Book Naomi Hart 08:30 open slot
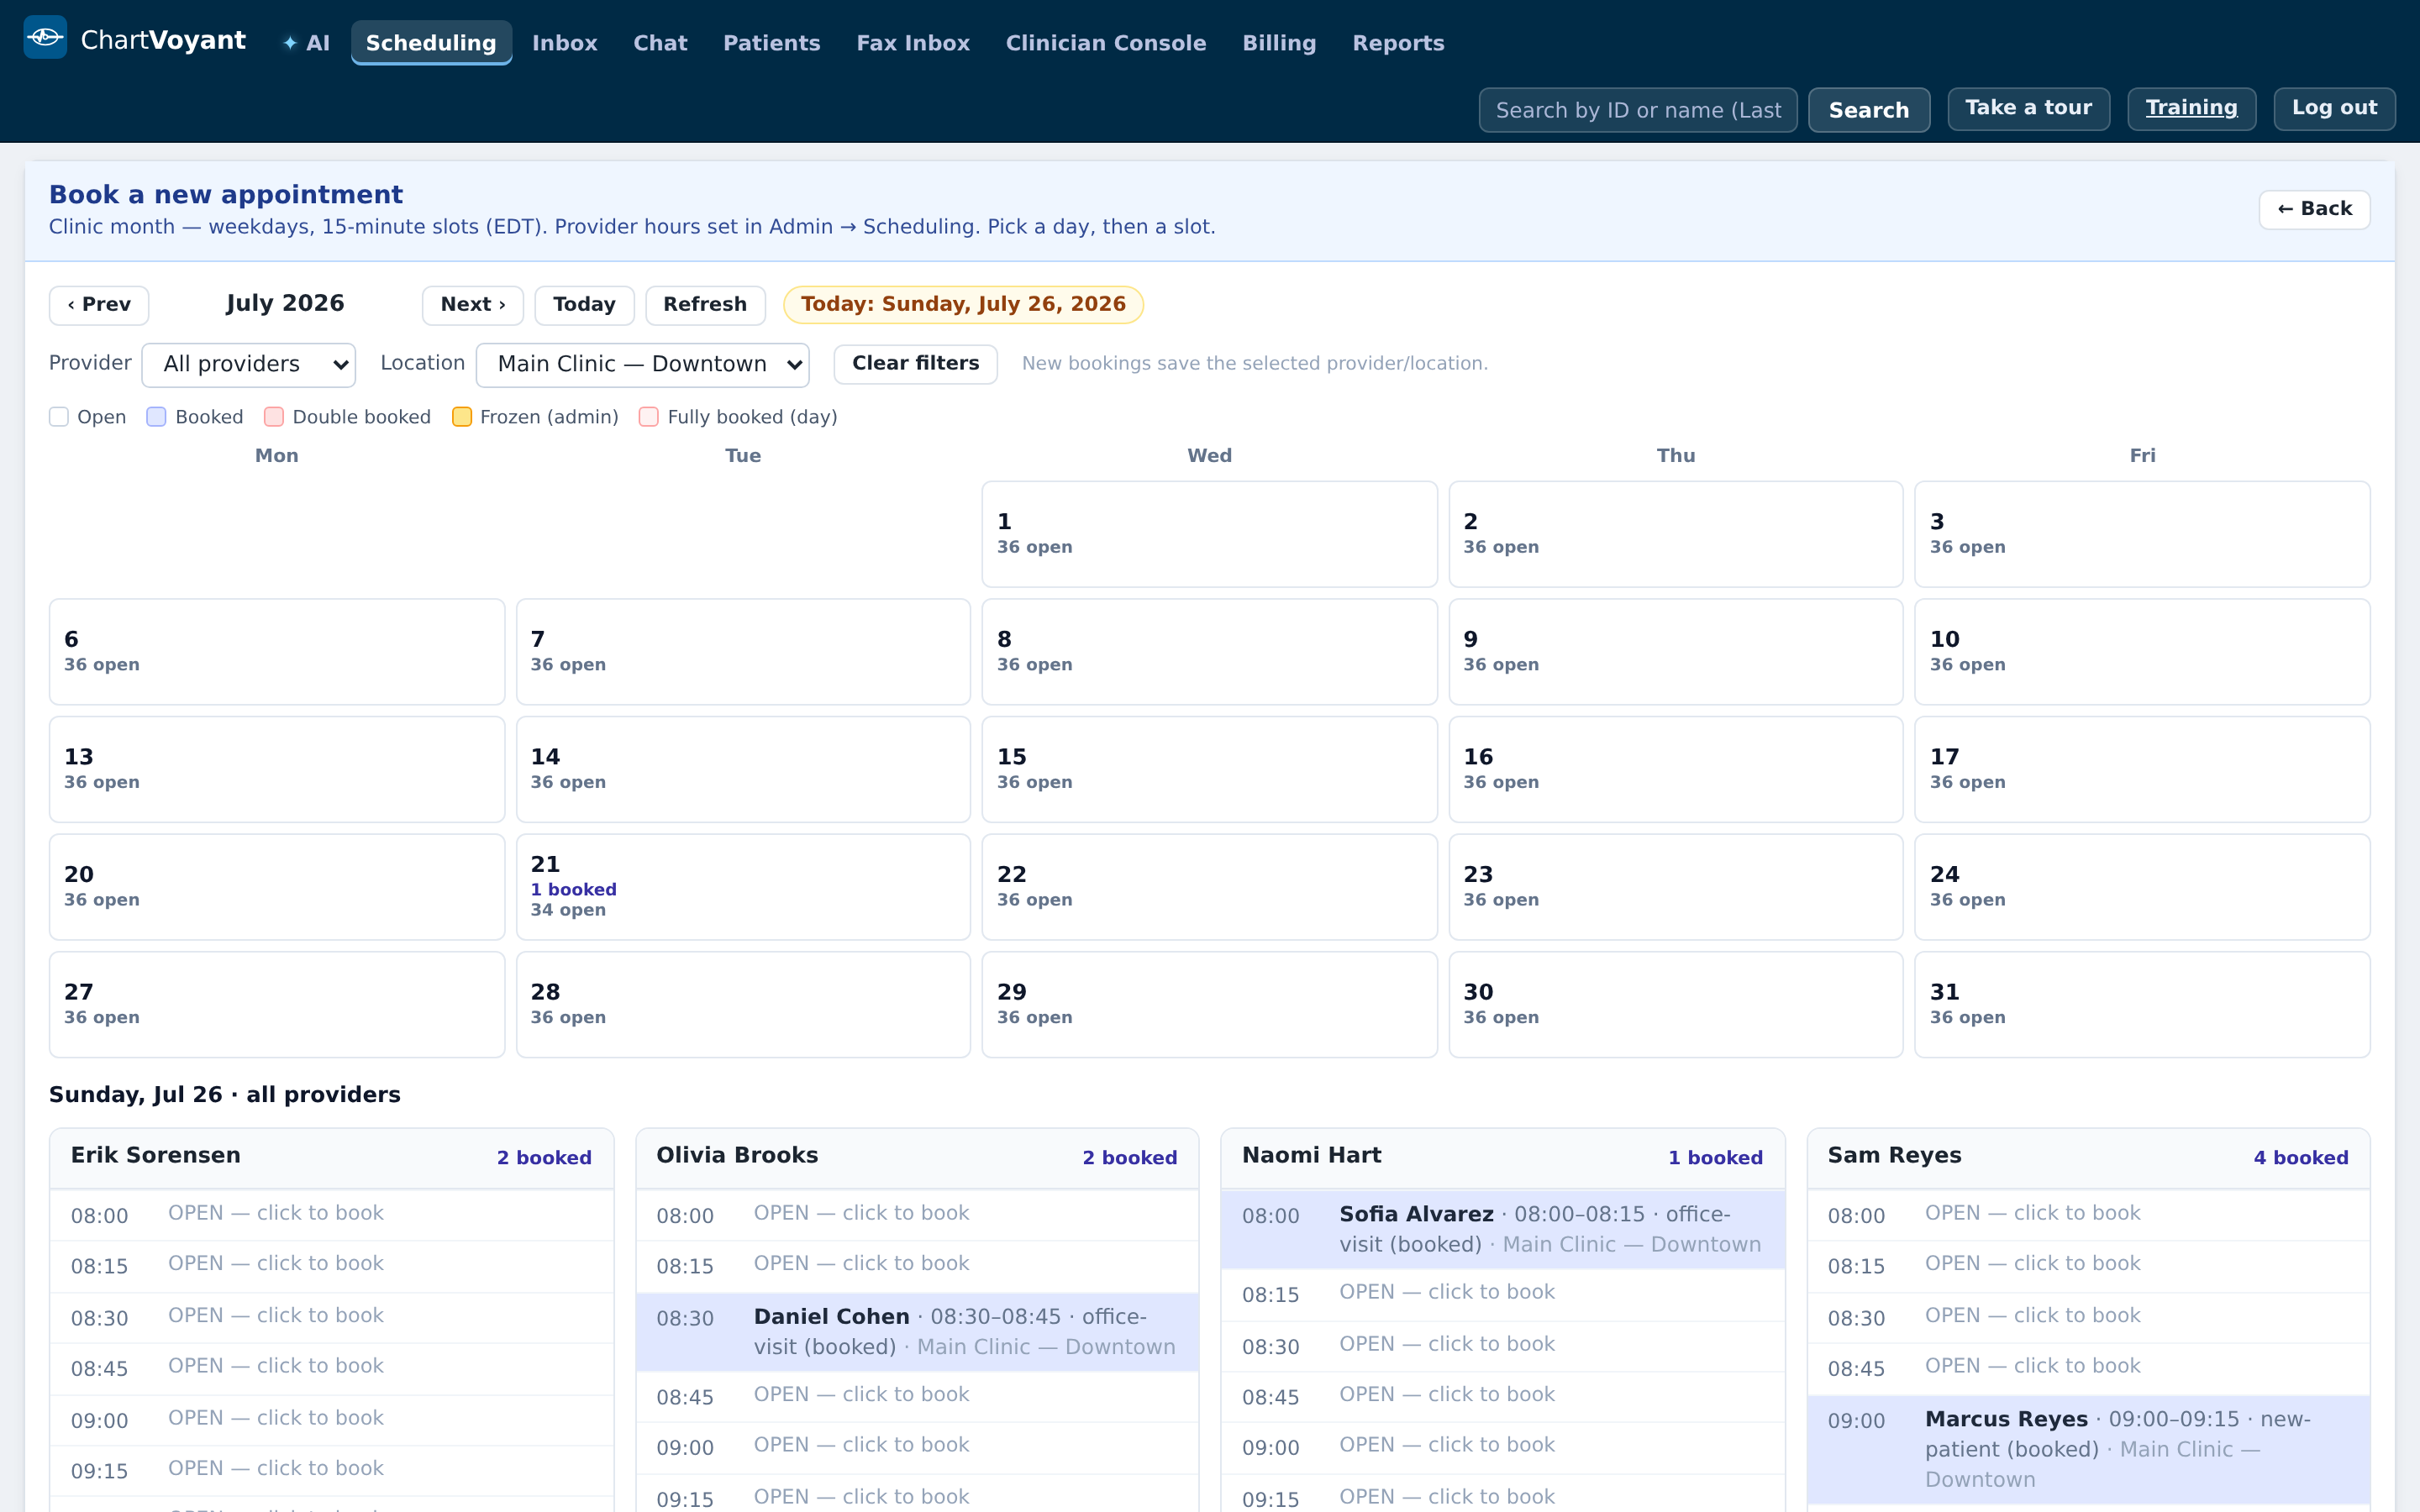Screen dimensions: 2420x1512 tap(1503, 1346)
